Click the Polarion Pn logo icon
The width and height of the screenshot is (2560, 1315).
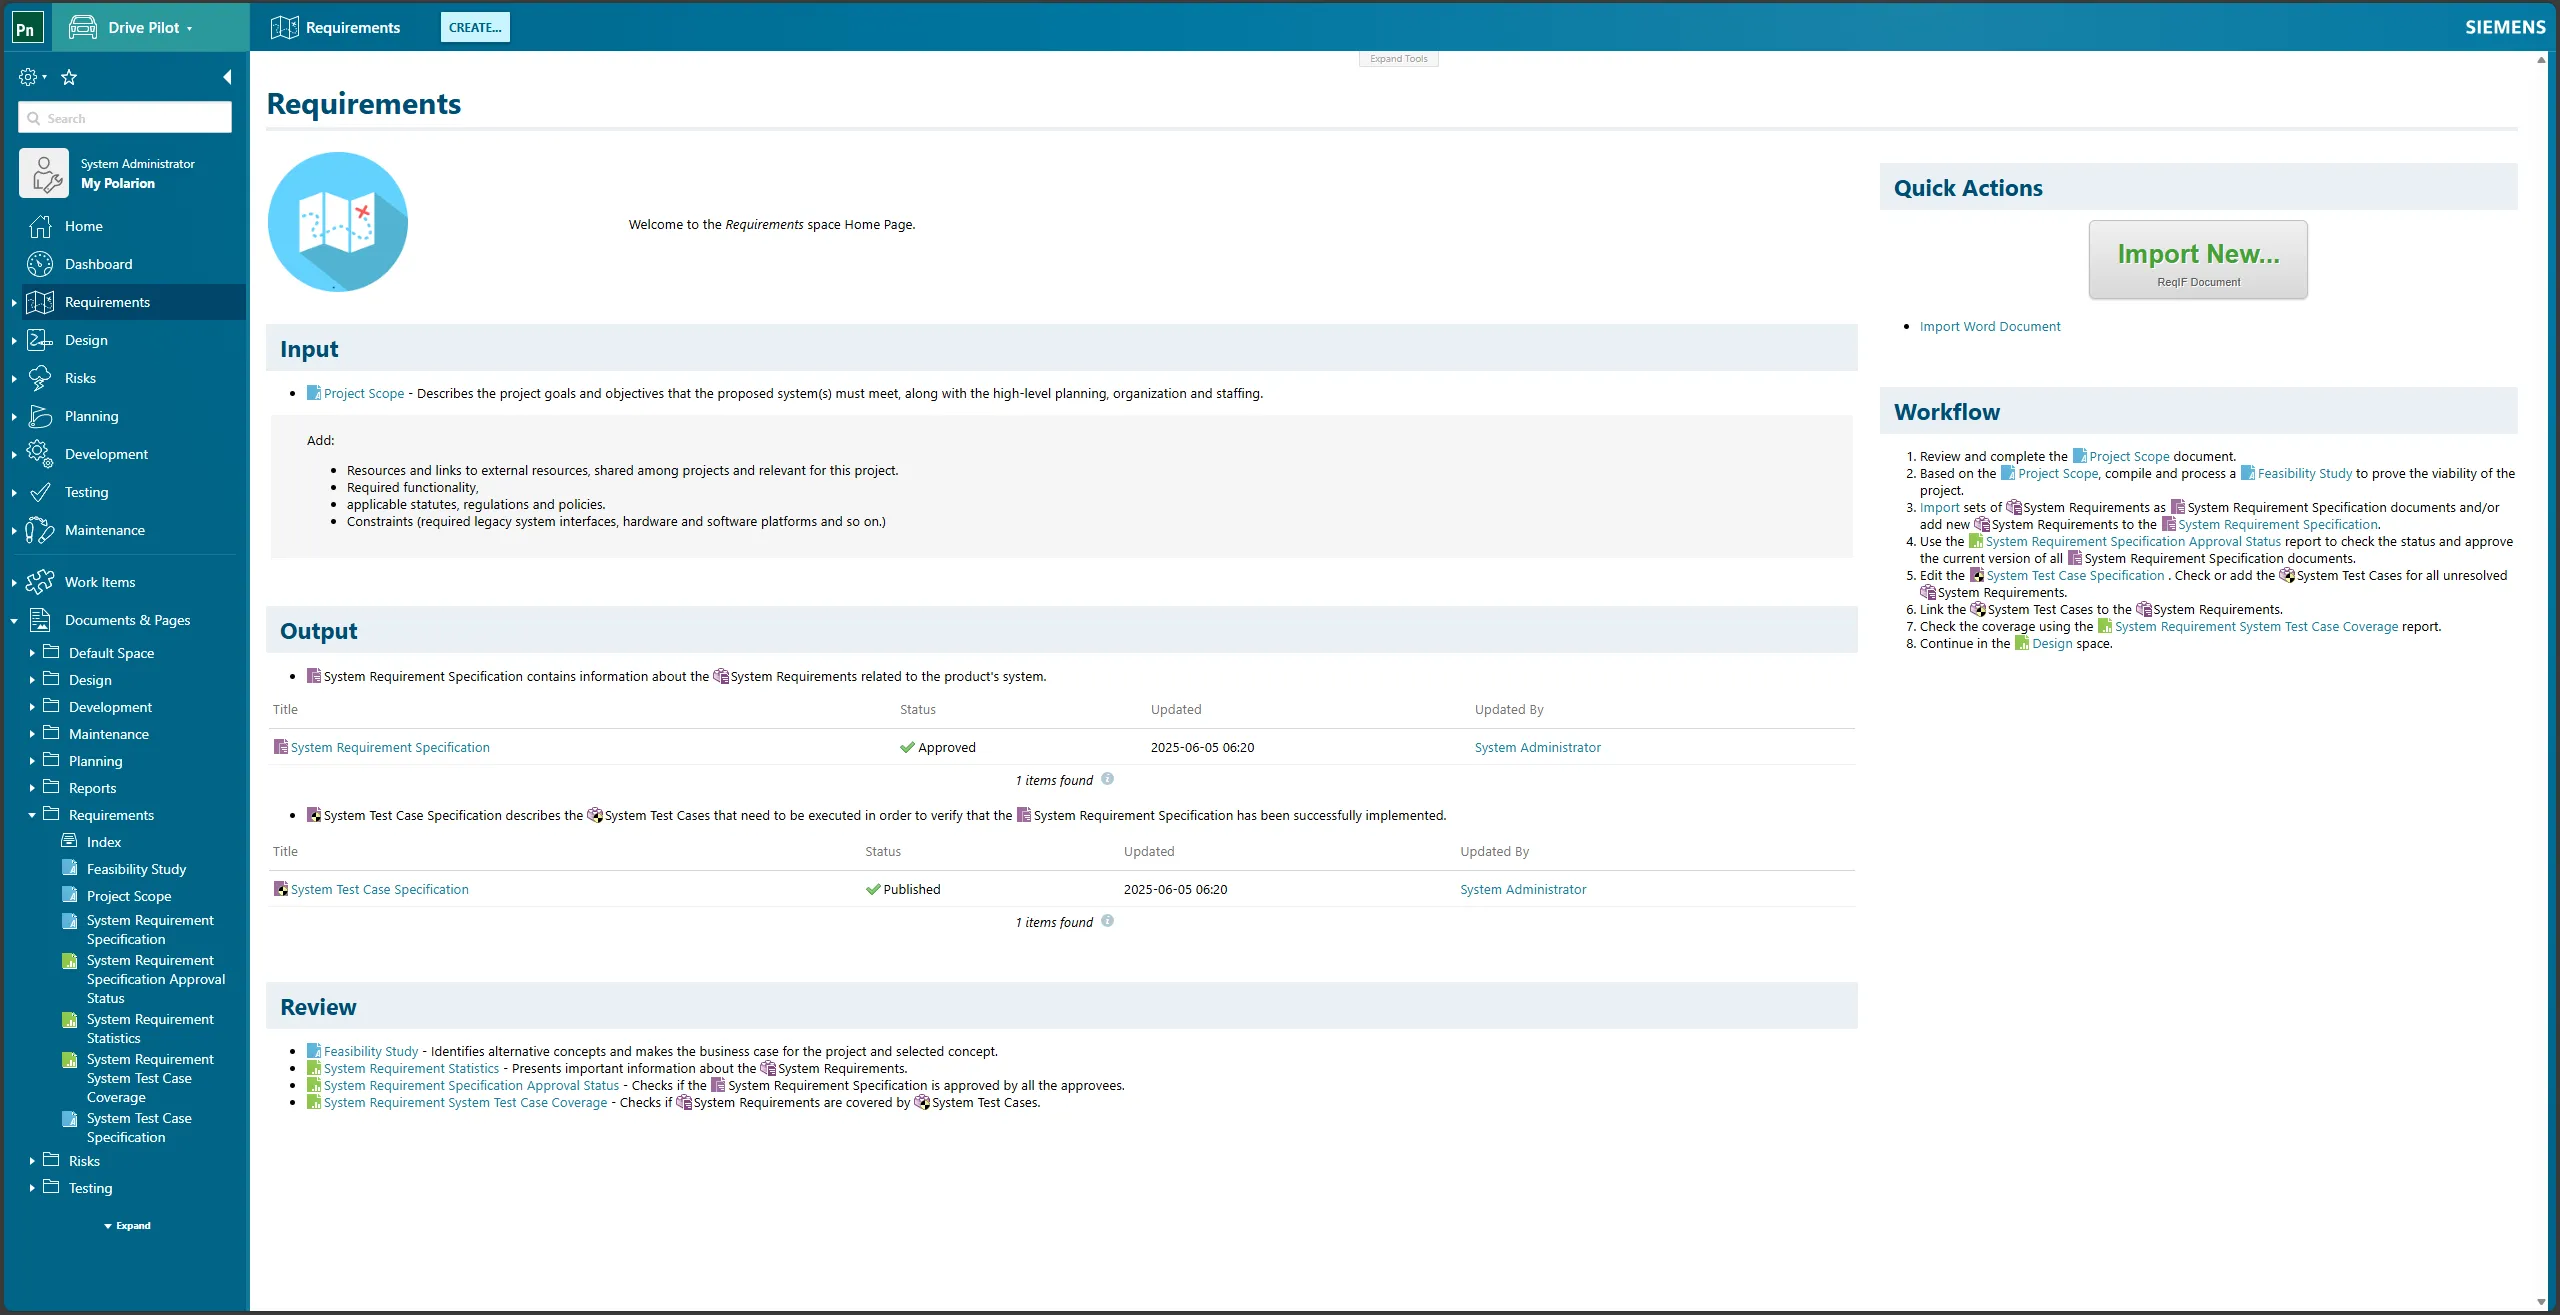26,27
